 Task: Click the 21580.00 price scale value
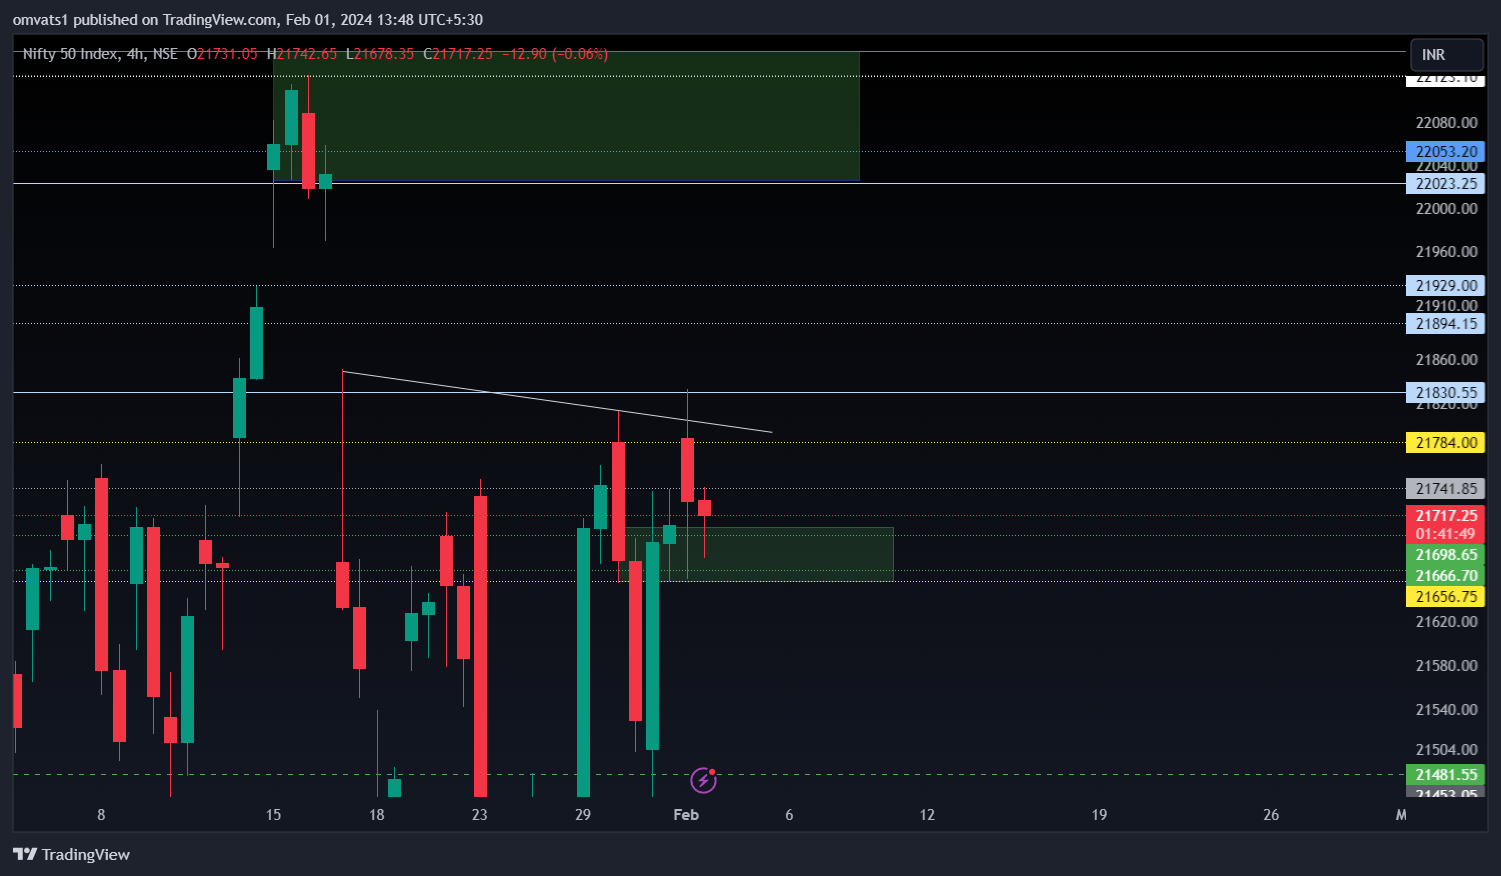point(1446,666)
